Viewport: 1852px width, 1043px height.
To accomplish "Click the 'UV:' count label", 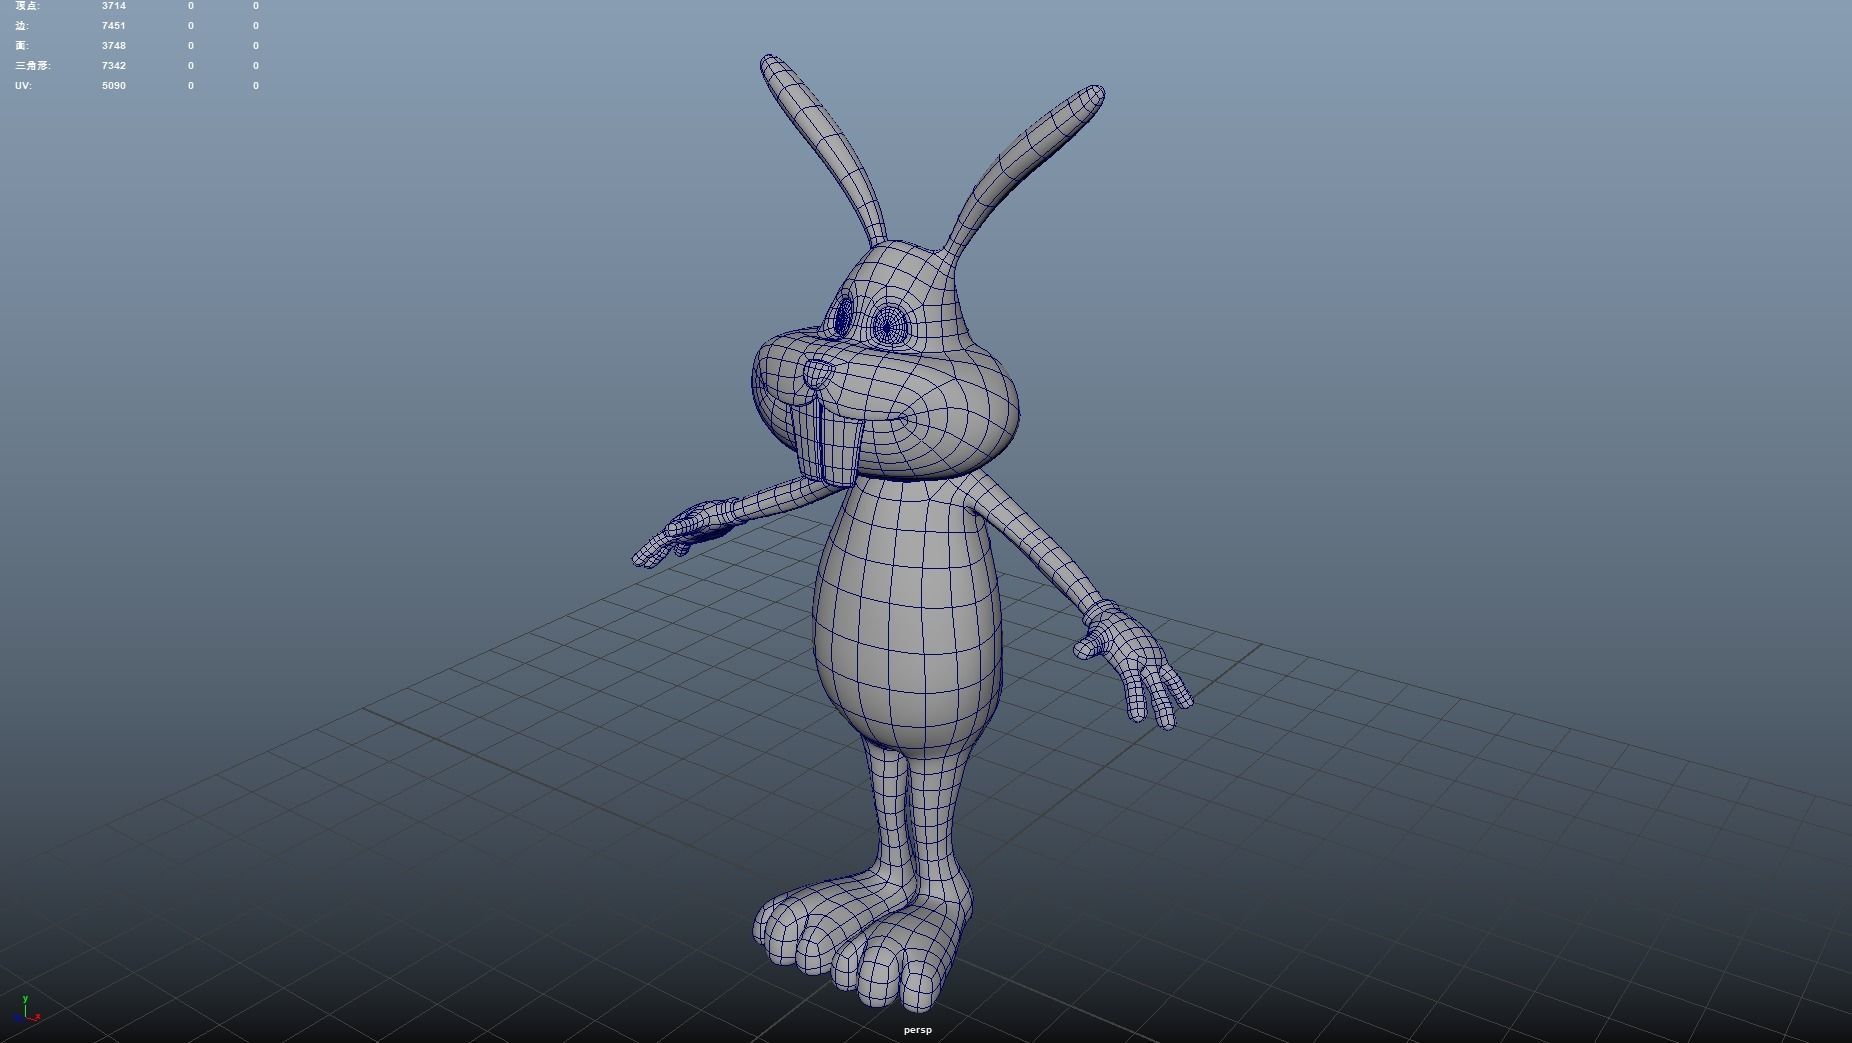I will click(x=23, y=86).
